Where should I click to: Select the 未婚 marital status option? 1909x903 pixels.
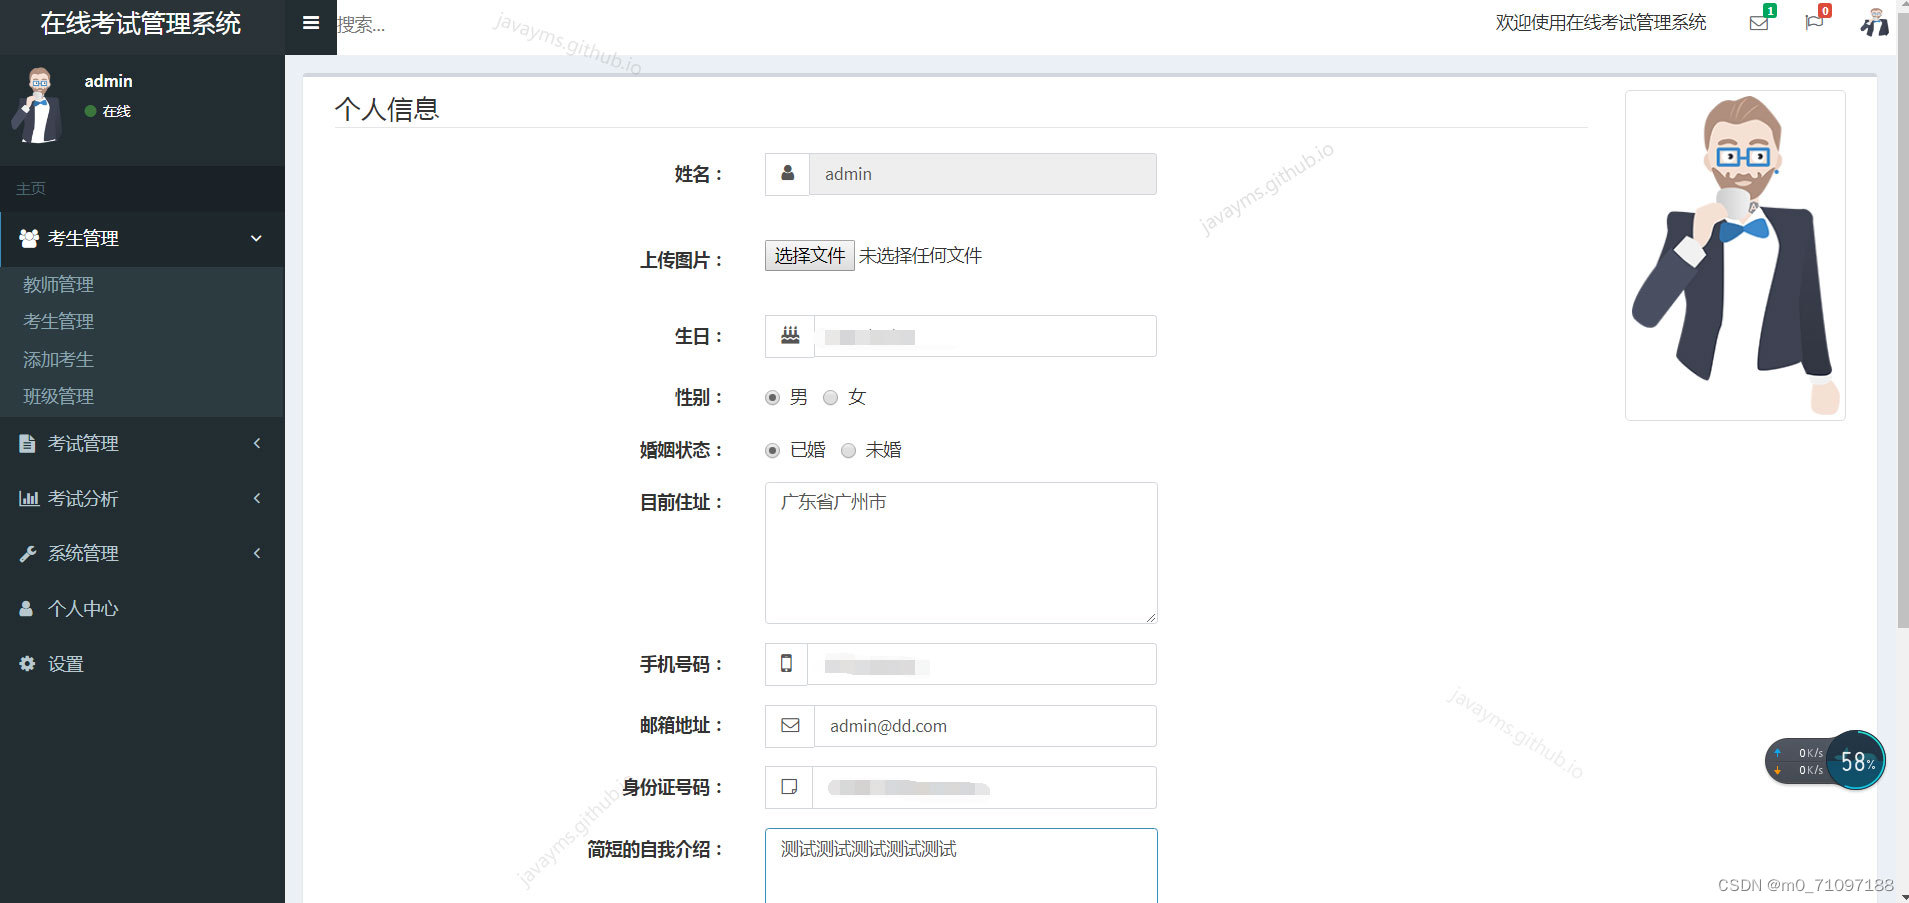tap(848, 450)
